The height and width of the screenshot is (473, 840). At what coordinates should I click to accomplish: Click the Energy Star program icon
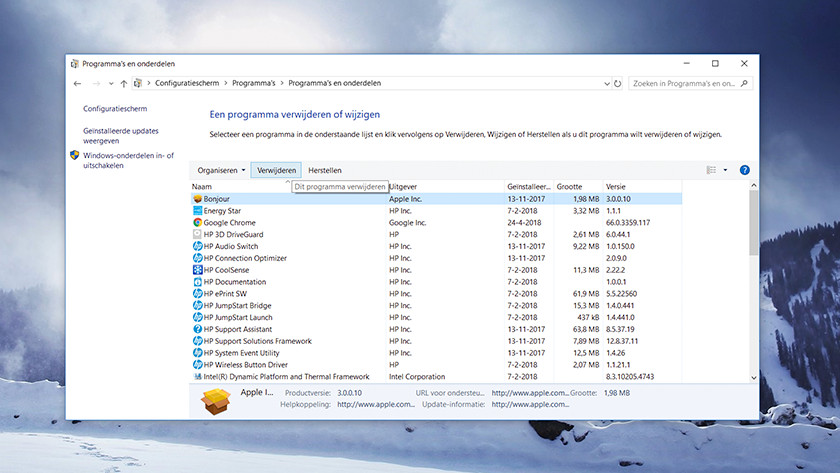197,211
